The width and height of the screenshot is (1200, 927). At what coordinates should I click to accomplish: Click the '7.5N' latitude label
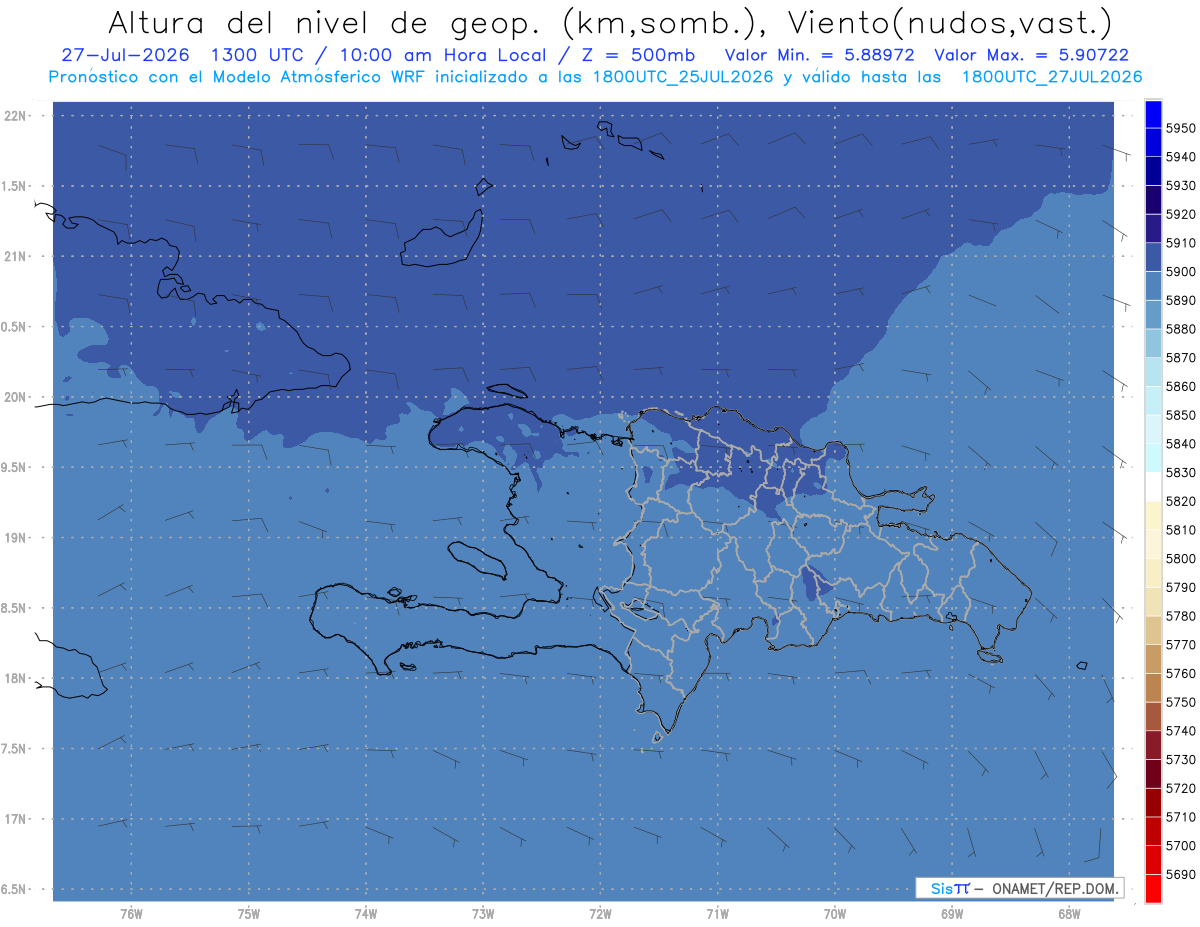tap(14, 748)
